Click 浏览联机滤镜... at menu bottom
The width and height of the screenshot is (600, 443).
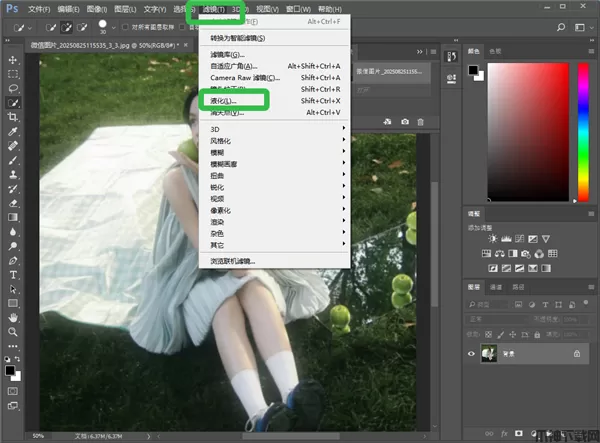click(x=232, y=260)
